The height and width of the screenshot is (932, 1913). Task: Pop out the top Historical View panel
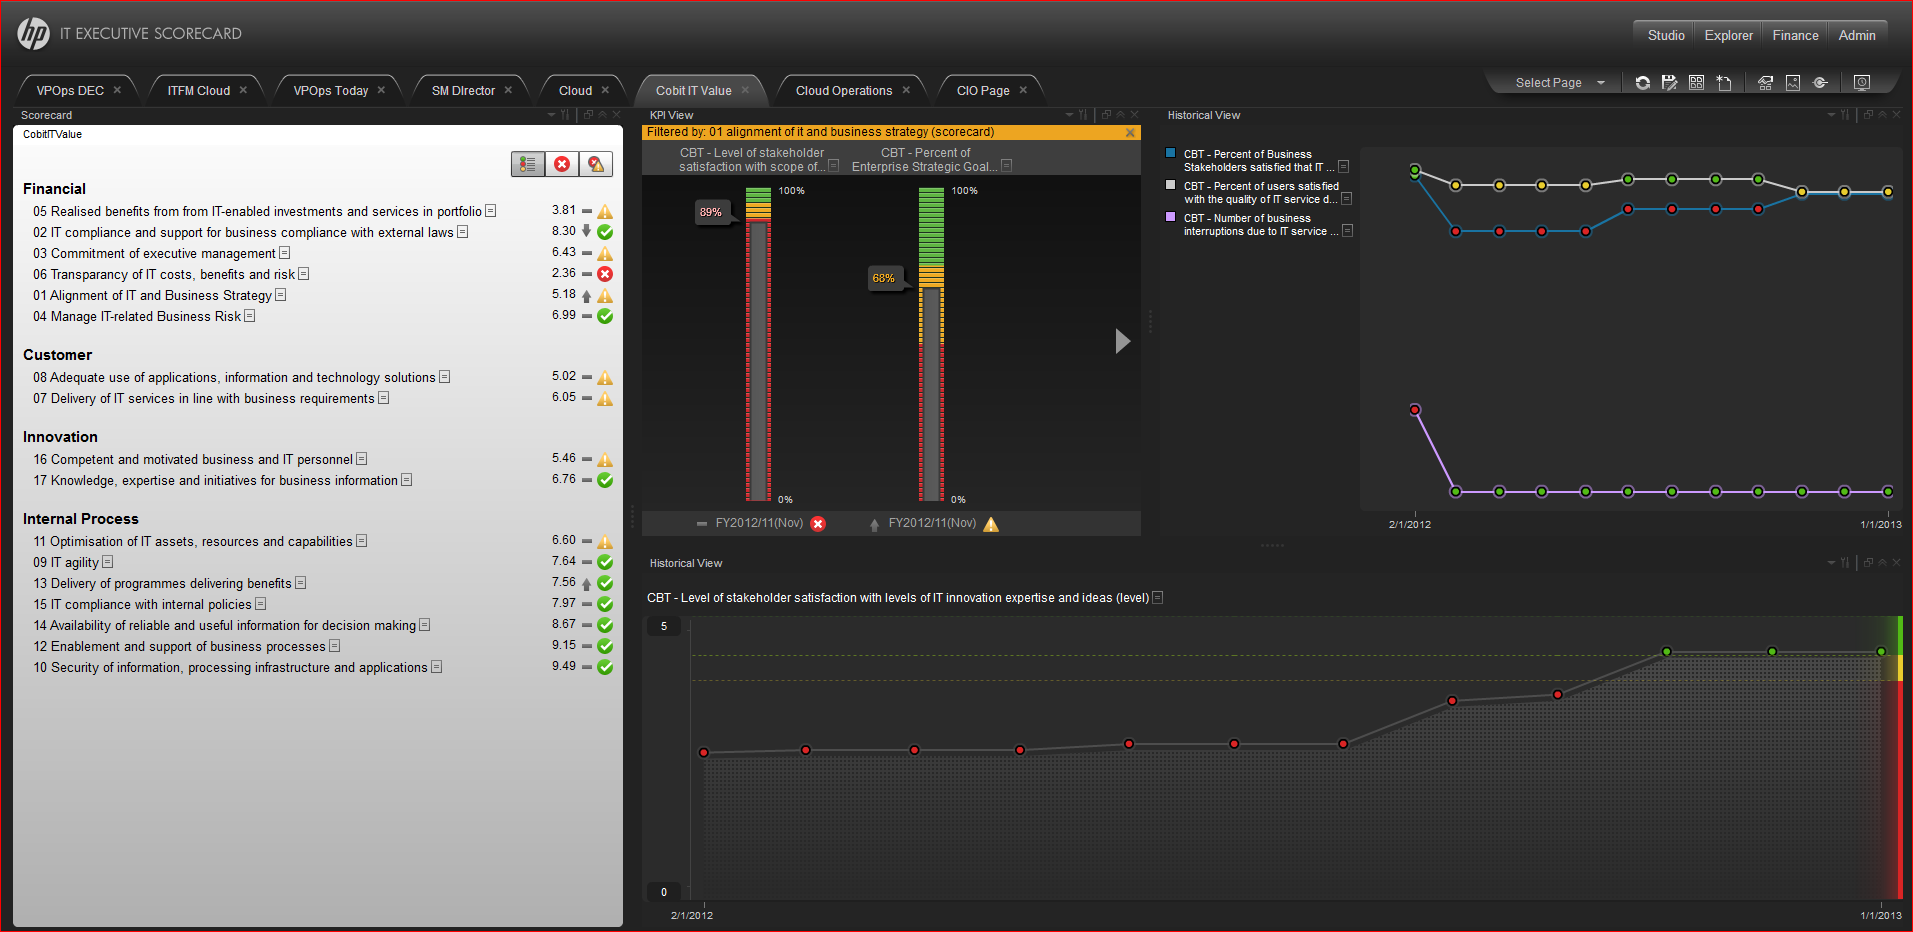pyautogui.click(x=1868, y=115)
